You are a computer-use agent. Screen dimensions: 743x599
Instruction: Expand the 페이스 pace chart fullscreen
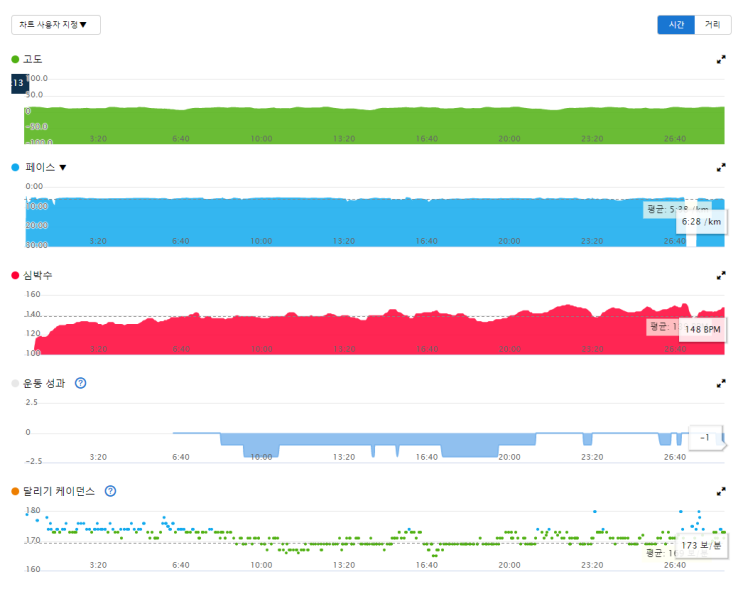[x=721, y=167]
